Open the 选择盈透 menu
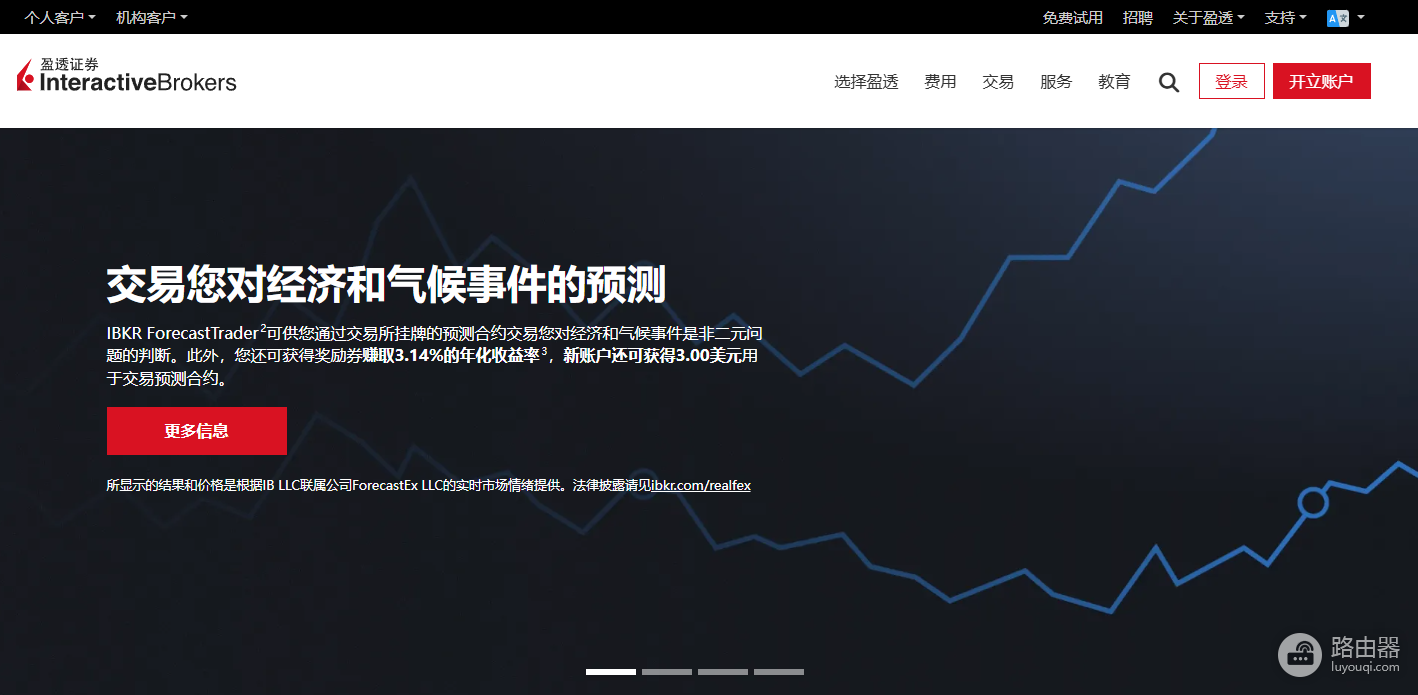The width and height of the screenshot is (1418, 695). click(866, 82)
